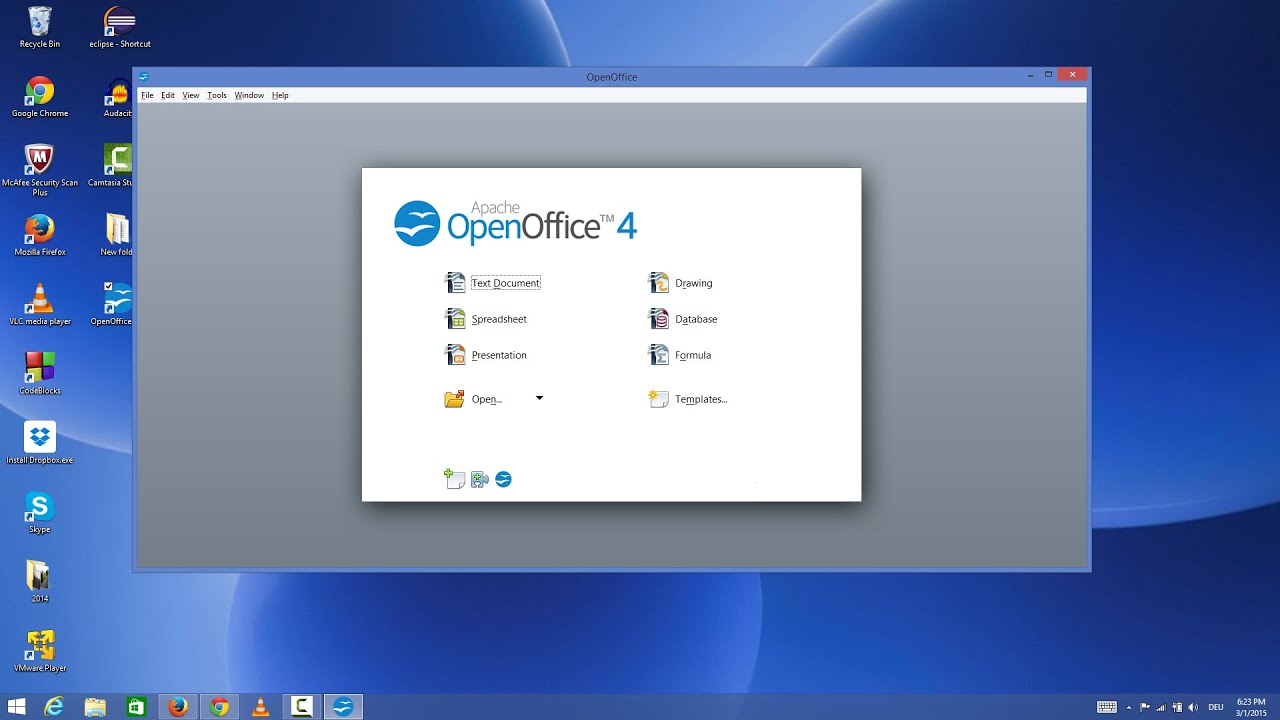Image resolution: width=1280 pixels, height=720 pixels.
Task: Open the Edit menu
Action: coord(168,95)
